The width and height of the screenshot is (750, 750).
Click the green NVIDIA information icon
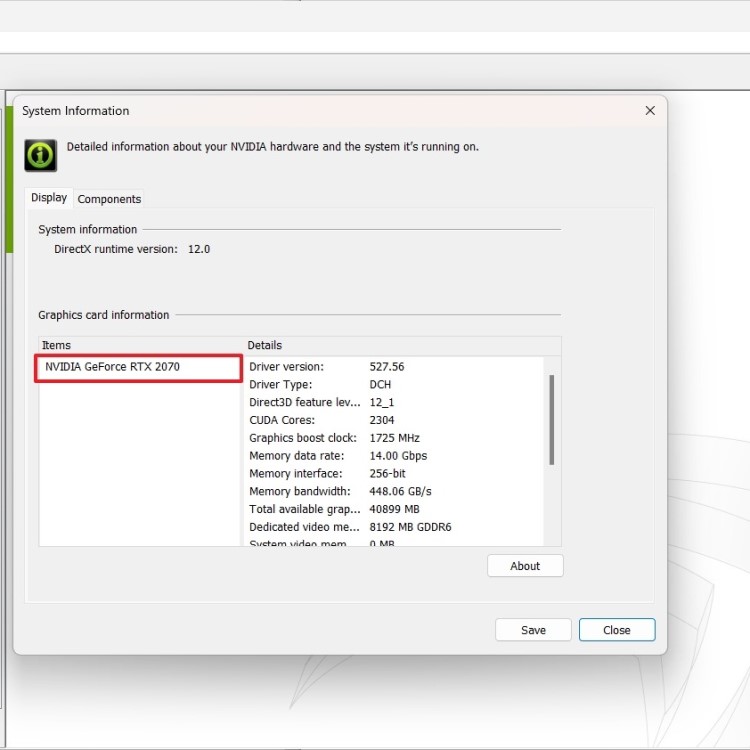(x=40, y=155)
